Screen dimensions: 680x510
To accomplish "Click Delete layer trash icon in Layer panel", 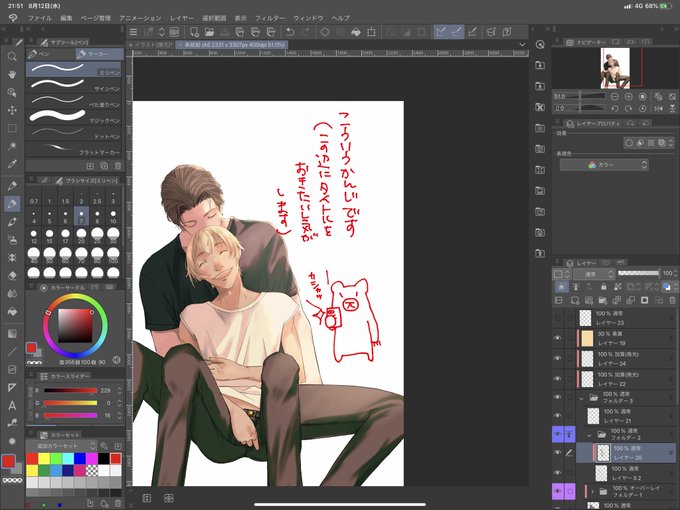I will (x=672, y=300).
